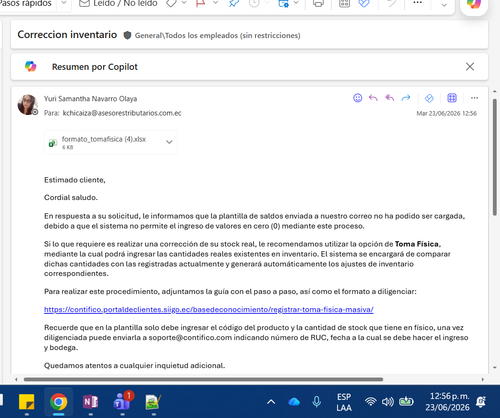The image size is (500, 418).
Task: Expand the attachment options chevron
Action: (x=169, y=142)
